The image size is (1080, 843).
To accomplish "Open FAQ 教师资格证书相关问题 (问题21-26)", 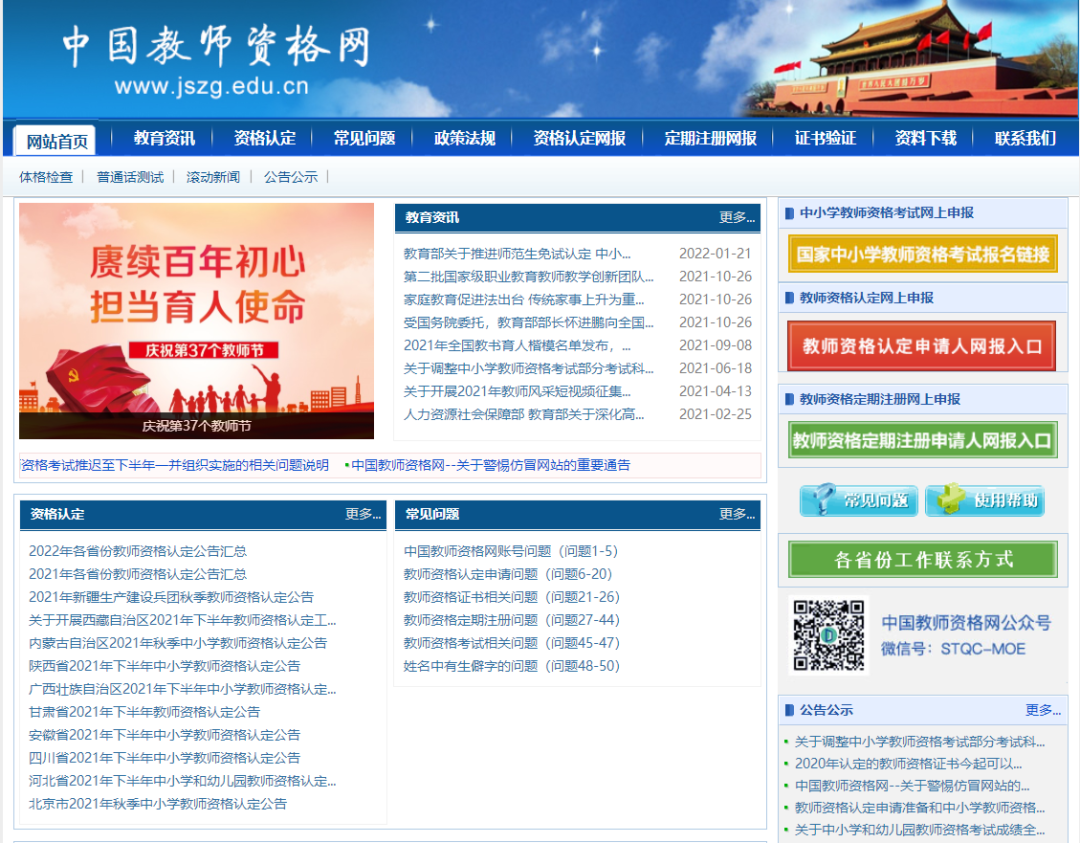I will tap(512, 597).
